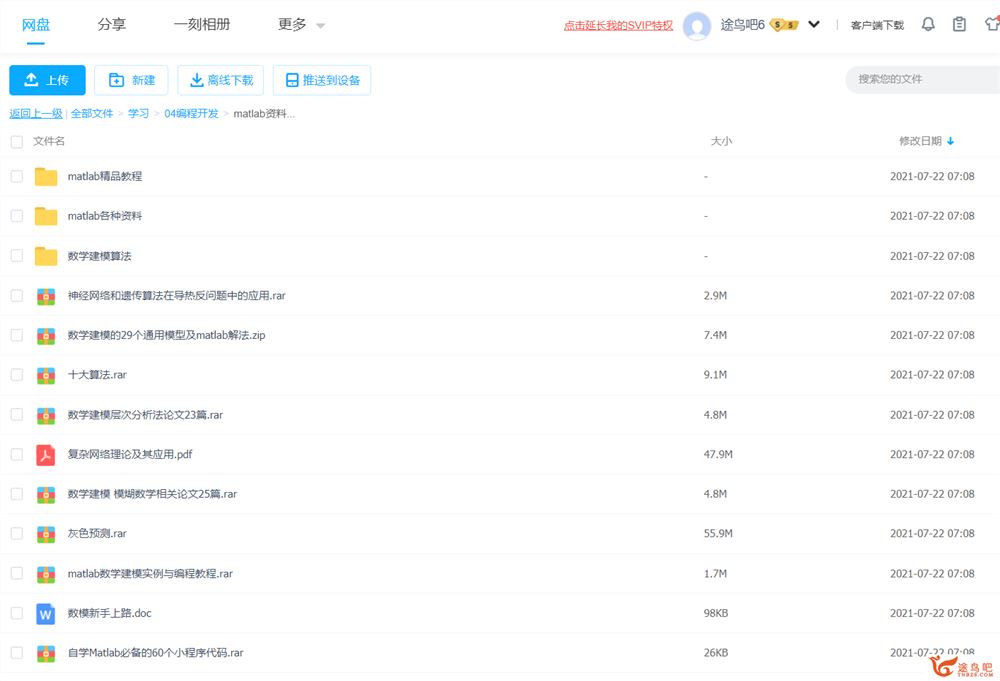Screen dimensions: 1000x681
Task: Click archive icon of 十大算法.rar
Action: pyautogui.click(x=46, y=375)
